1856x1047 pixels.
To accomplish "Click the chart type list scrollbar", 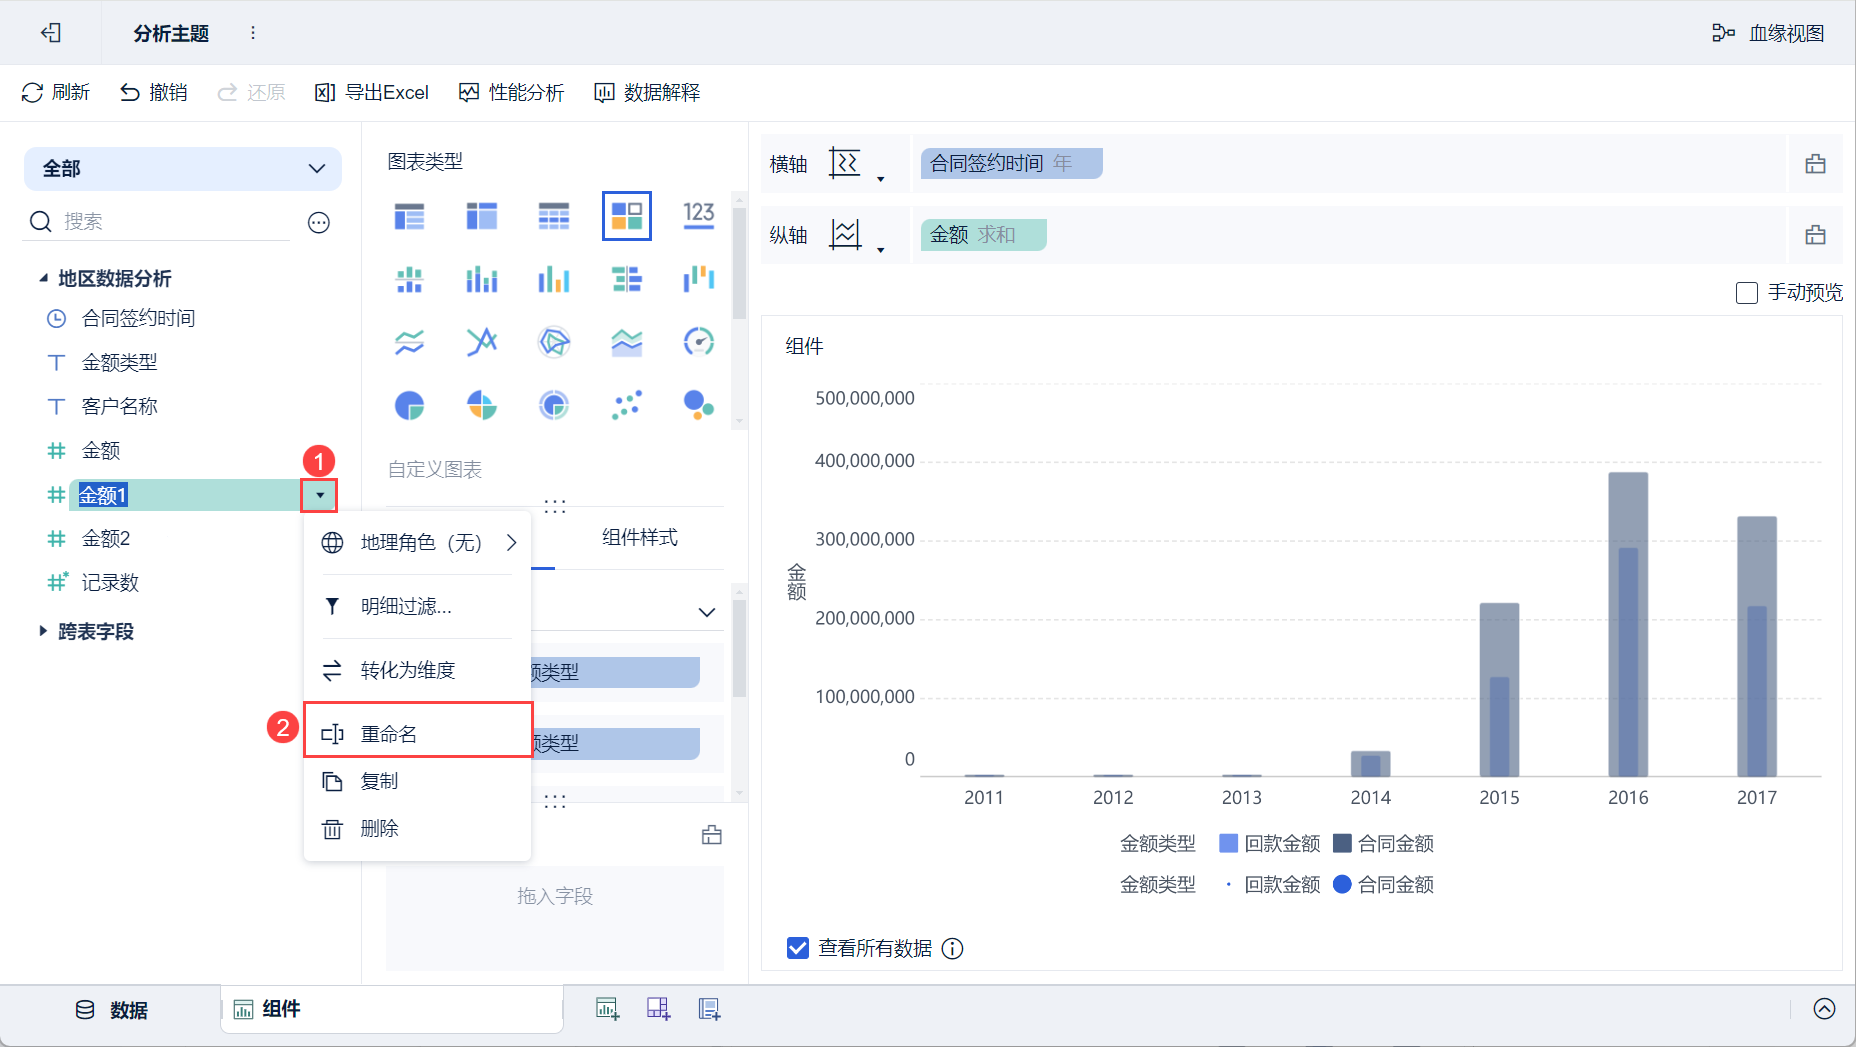I will pyautogui.click(x=740, y=263).
